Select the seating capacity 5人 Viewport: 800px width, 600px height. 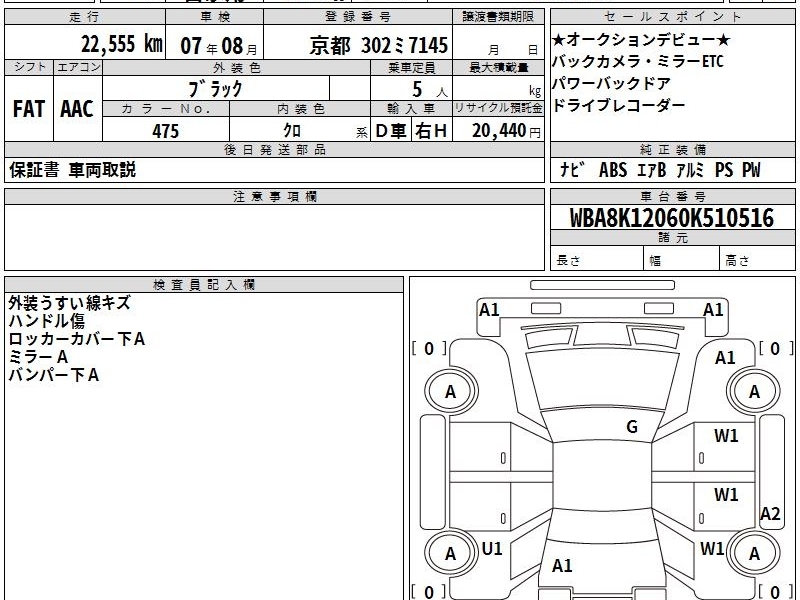coord(430,90)
